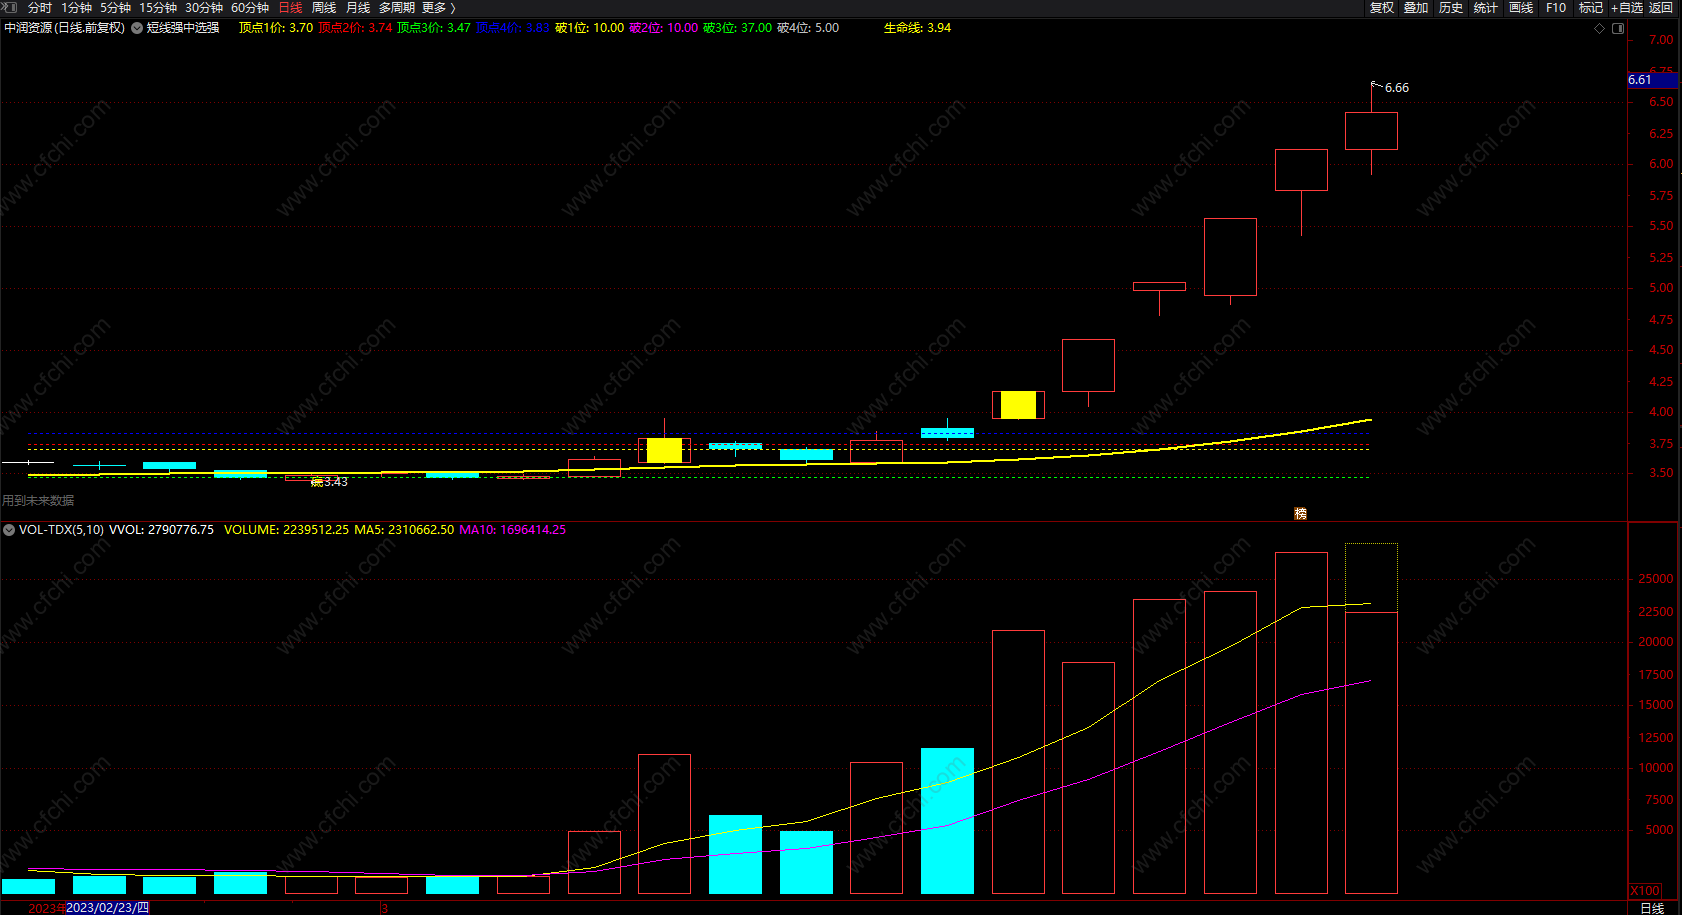Switch to the 5分钟 period tab

click(x=116, y=7)
